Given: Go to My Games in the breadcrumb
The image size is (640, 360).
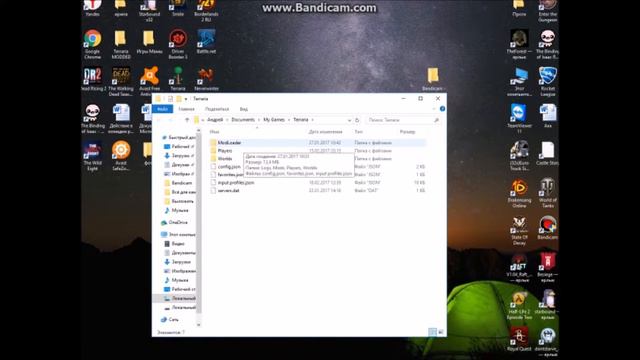Looking at the screenshot, I should (x=274, y=120).
